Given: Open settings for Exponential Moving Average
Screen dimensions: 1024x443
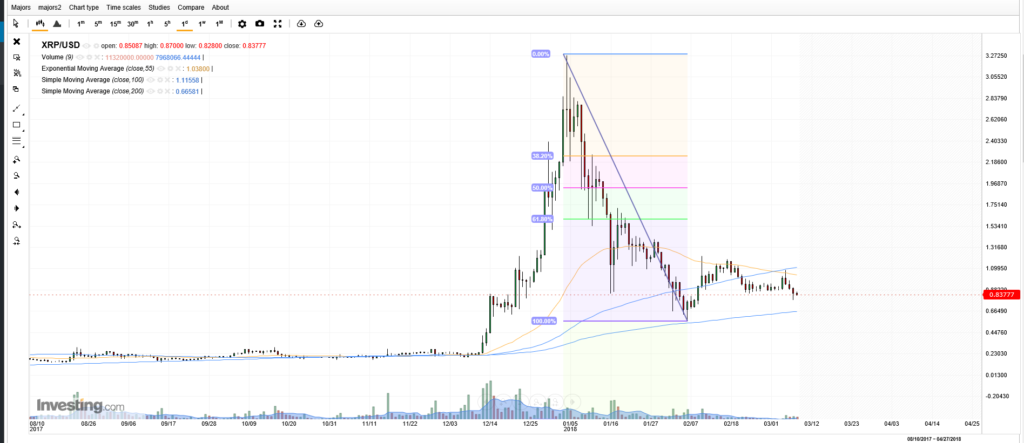Looking at the screenshot, I should coord(170,69).
